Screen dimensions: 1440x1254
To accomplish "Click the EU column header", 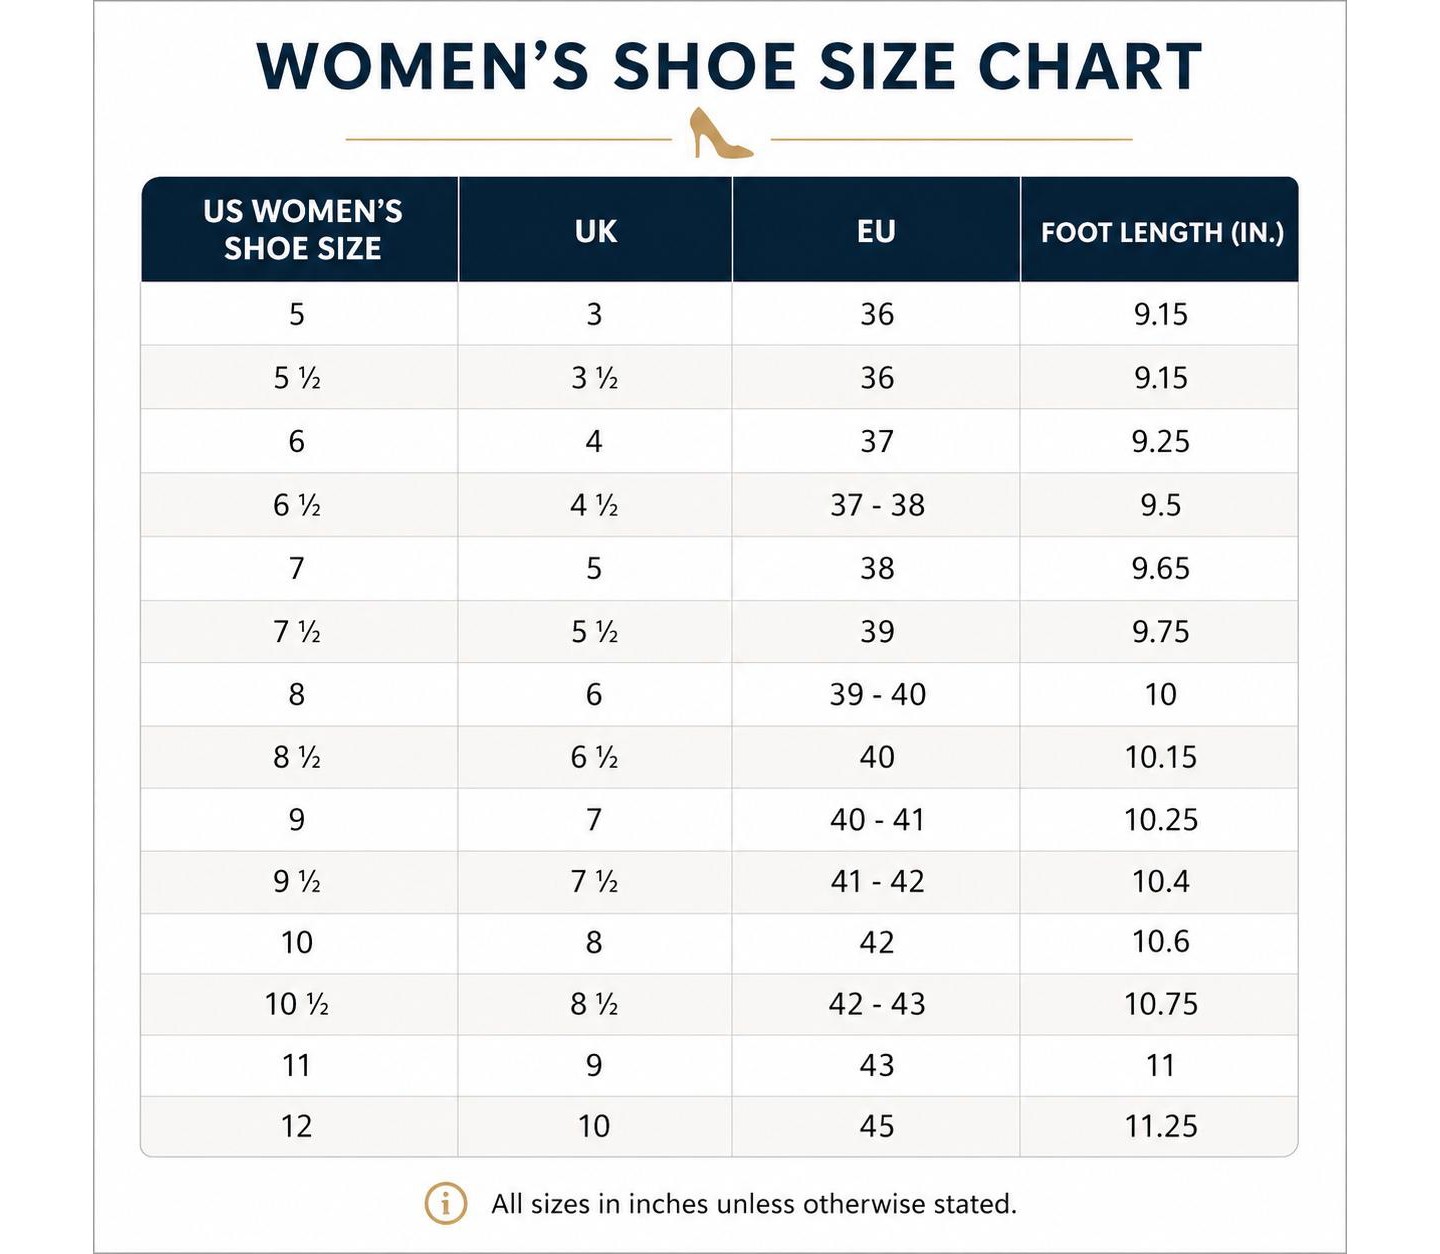I will [876, 231].
